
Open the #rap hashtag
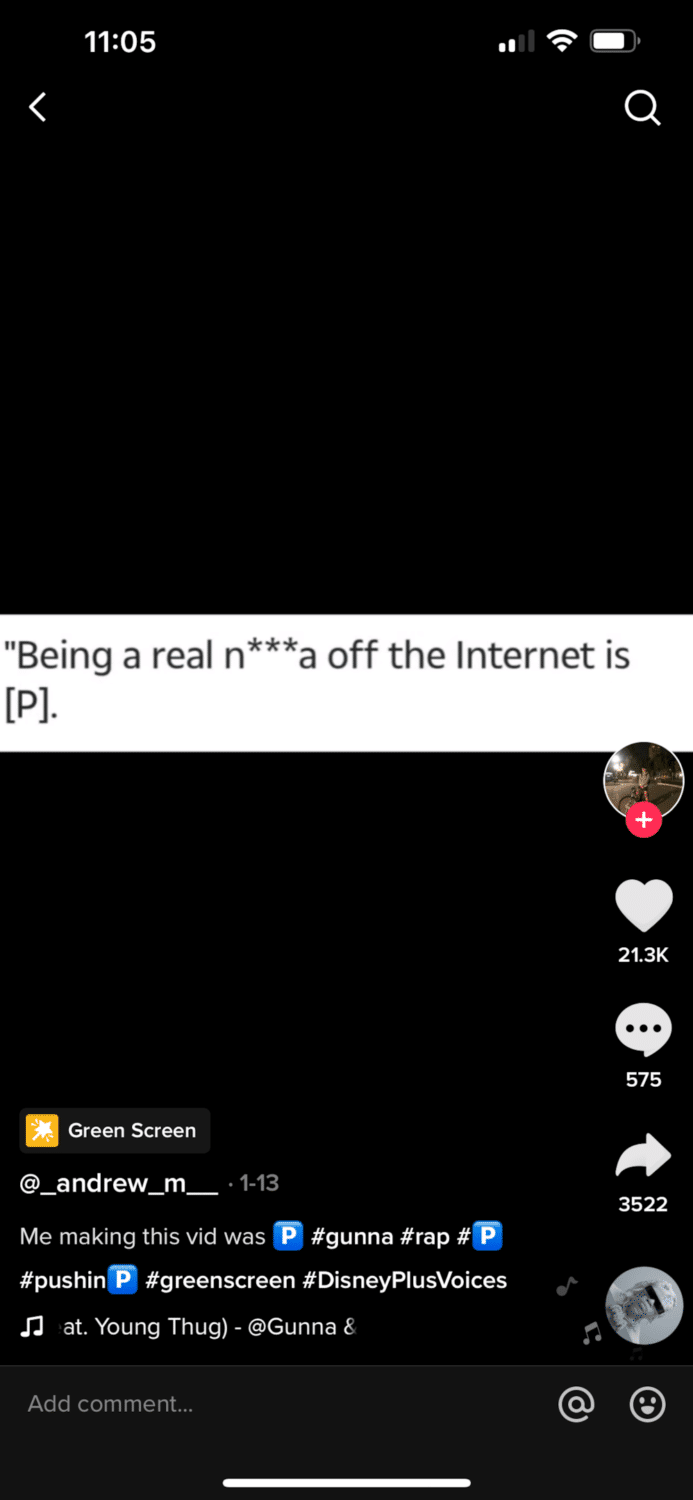pos(425,1237)
